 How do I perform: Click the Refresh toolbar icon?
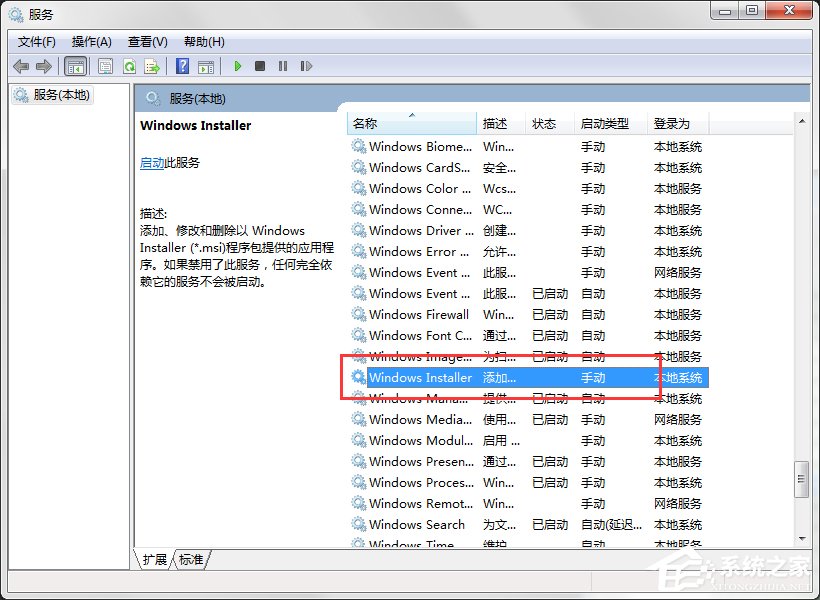(130, 66)
